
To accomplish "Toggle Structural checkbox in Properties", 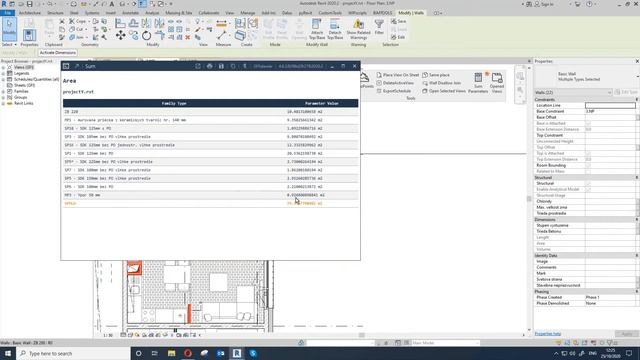I will point(588,184).
